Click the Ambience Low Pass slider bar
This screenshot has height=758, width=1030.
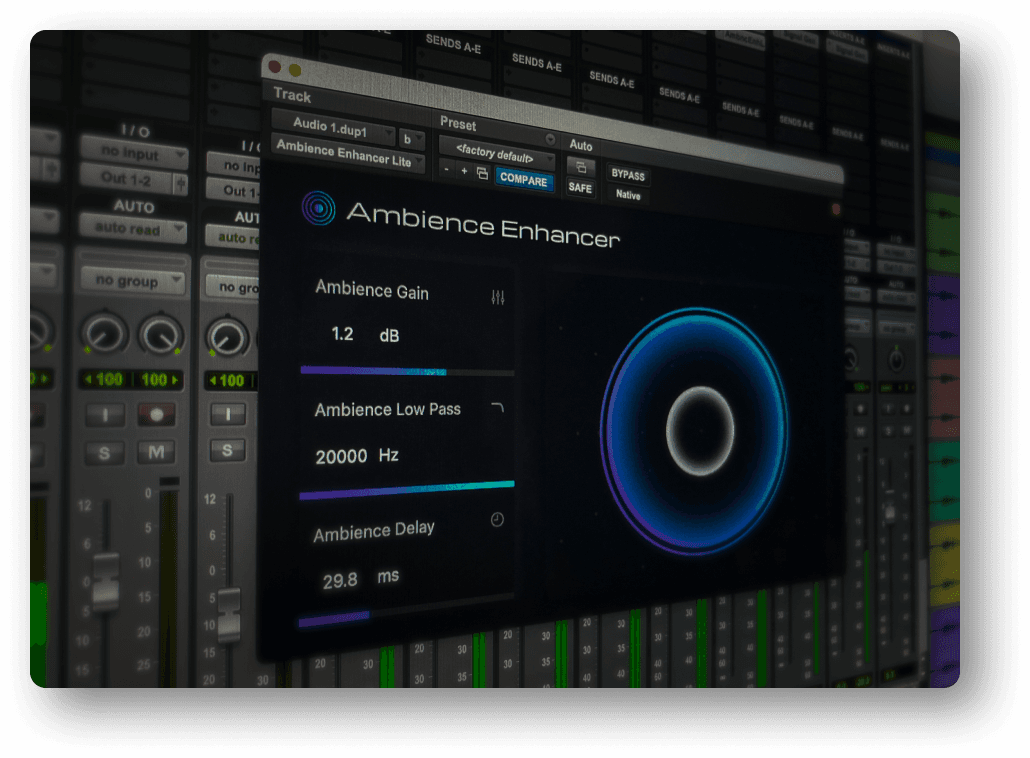407,490
